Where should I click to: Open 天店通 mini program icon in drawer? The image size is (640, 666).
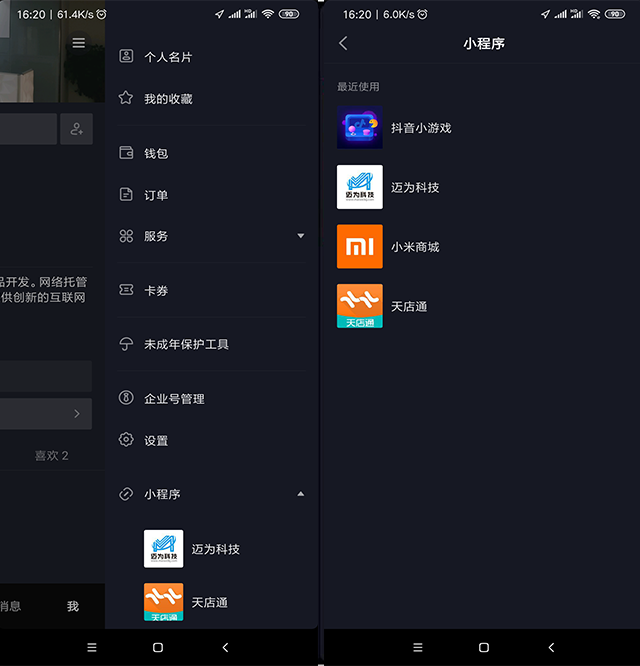[164, 602]
